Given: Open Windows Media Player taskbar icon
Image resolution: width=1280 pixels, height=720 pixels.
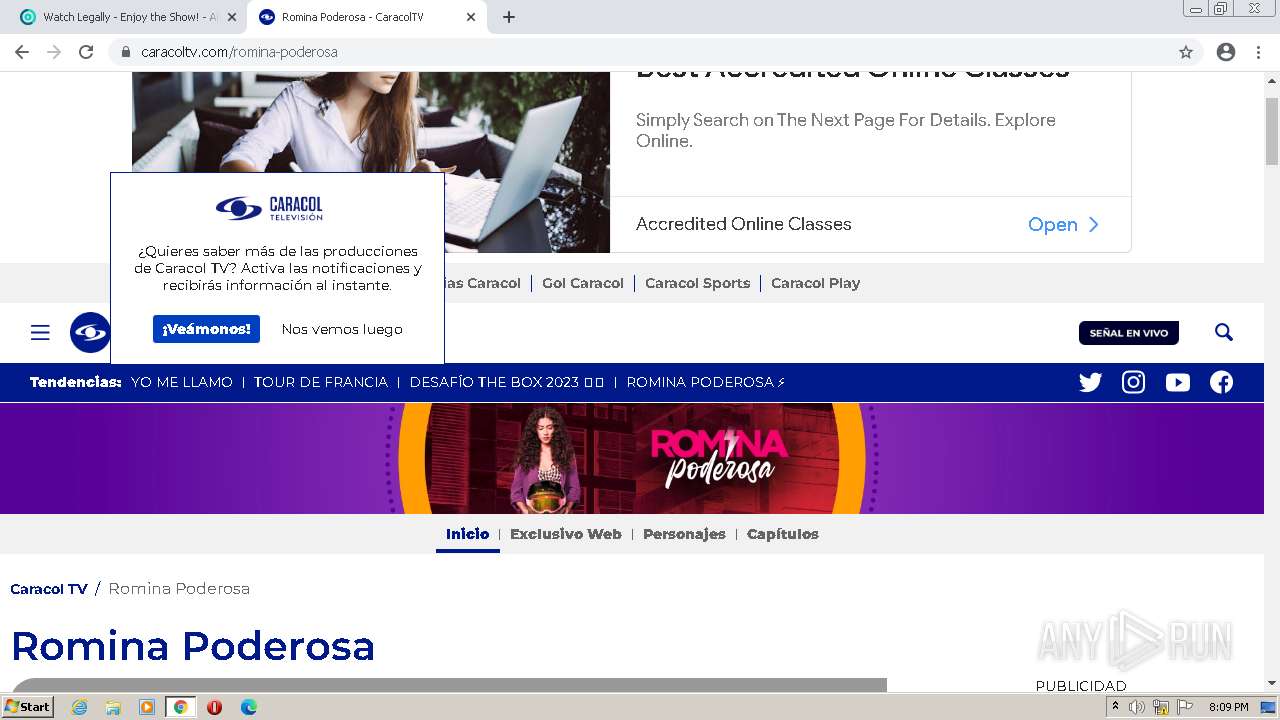Looking at the screenshot, I should [x=147, y=707].
